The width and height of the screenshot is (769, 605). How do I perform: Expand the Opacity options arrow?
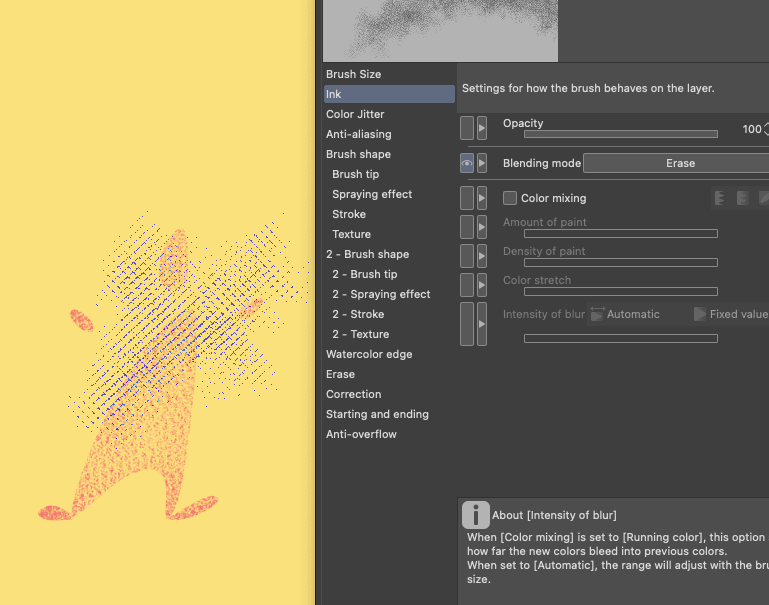point(482,128)
